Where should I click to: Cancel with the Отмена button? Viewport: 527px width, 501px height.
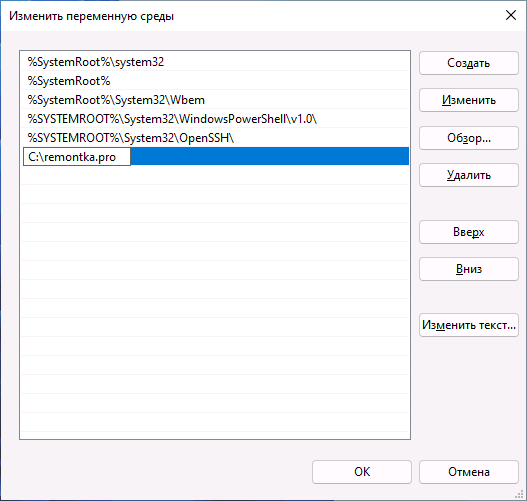469,472
